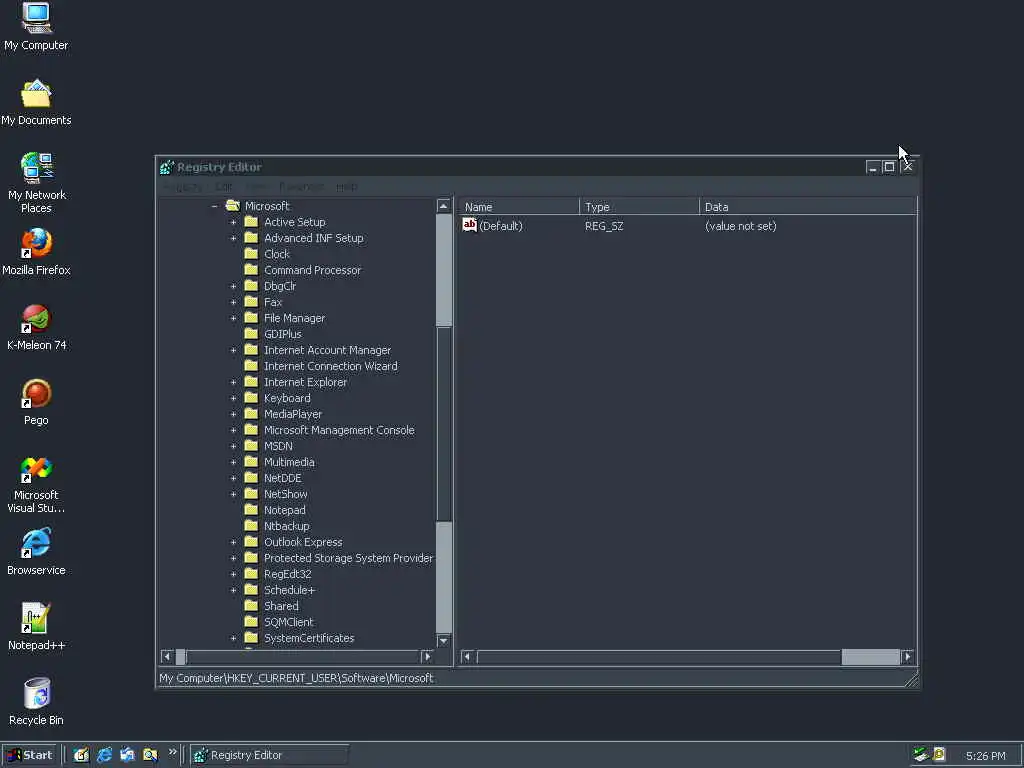Click the Registry Editor taskbar button
Screen dimensions: 1024x768
pos(269,755)
